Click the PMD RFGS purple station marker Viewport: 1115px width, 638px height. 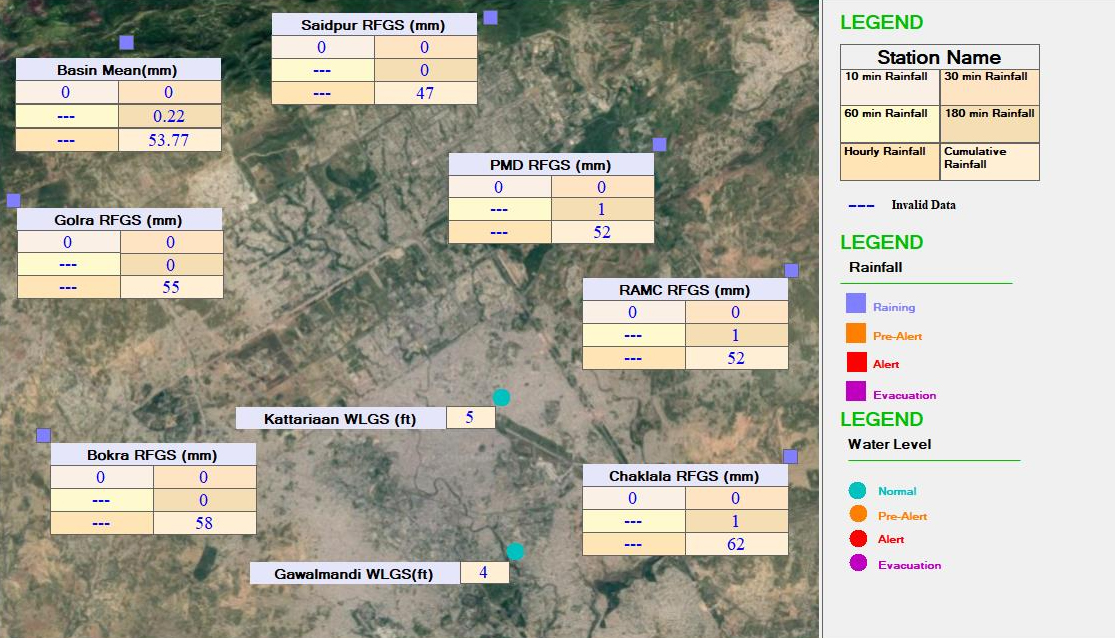pos(659,144)
